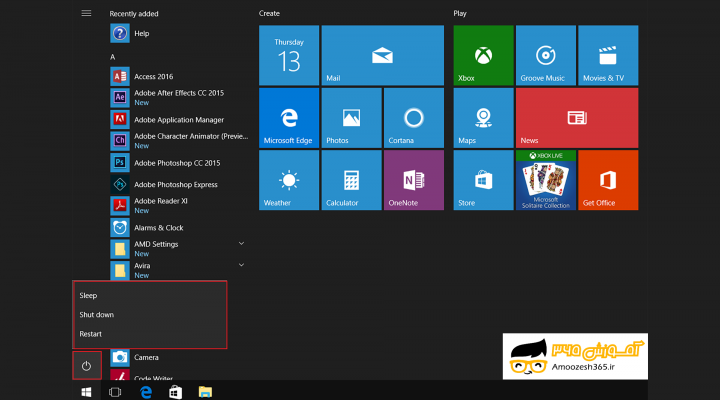Open Microsoft Solitaire Collection tile
The height and width of the screenshot is (400, 720).
click(546, 180)
